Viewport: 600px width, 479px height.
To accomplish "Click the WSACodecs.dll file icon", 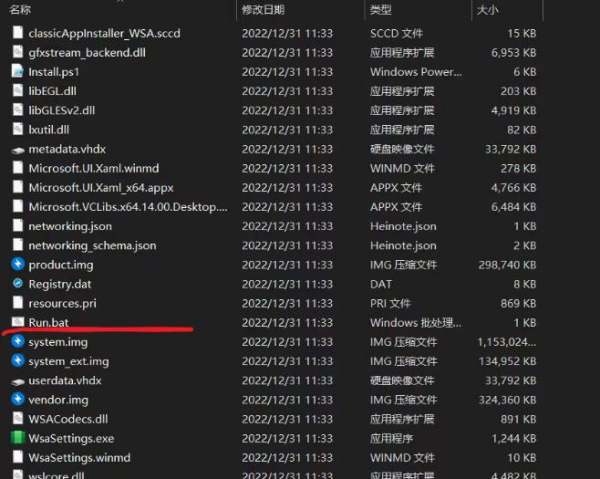I will 18,418.
